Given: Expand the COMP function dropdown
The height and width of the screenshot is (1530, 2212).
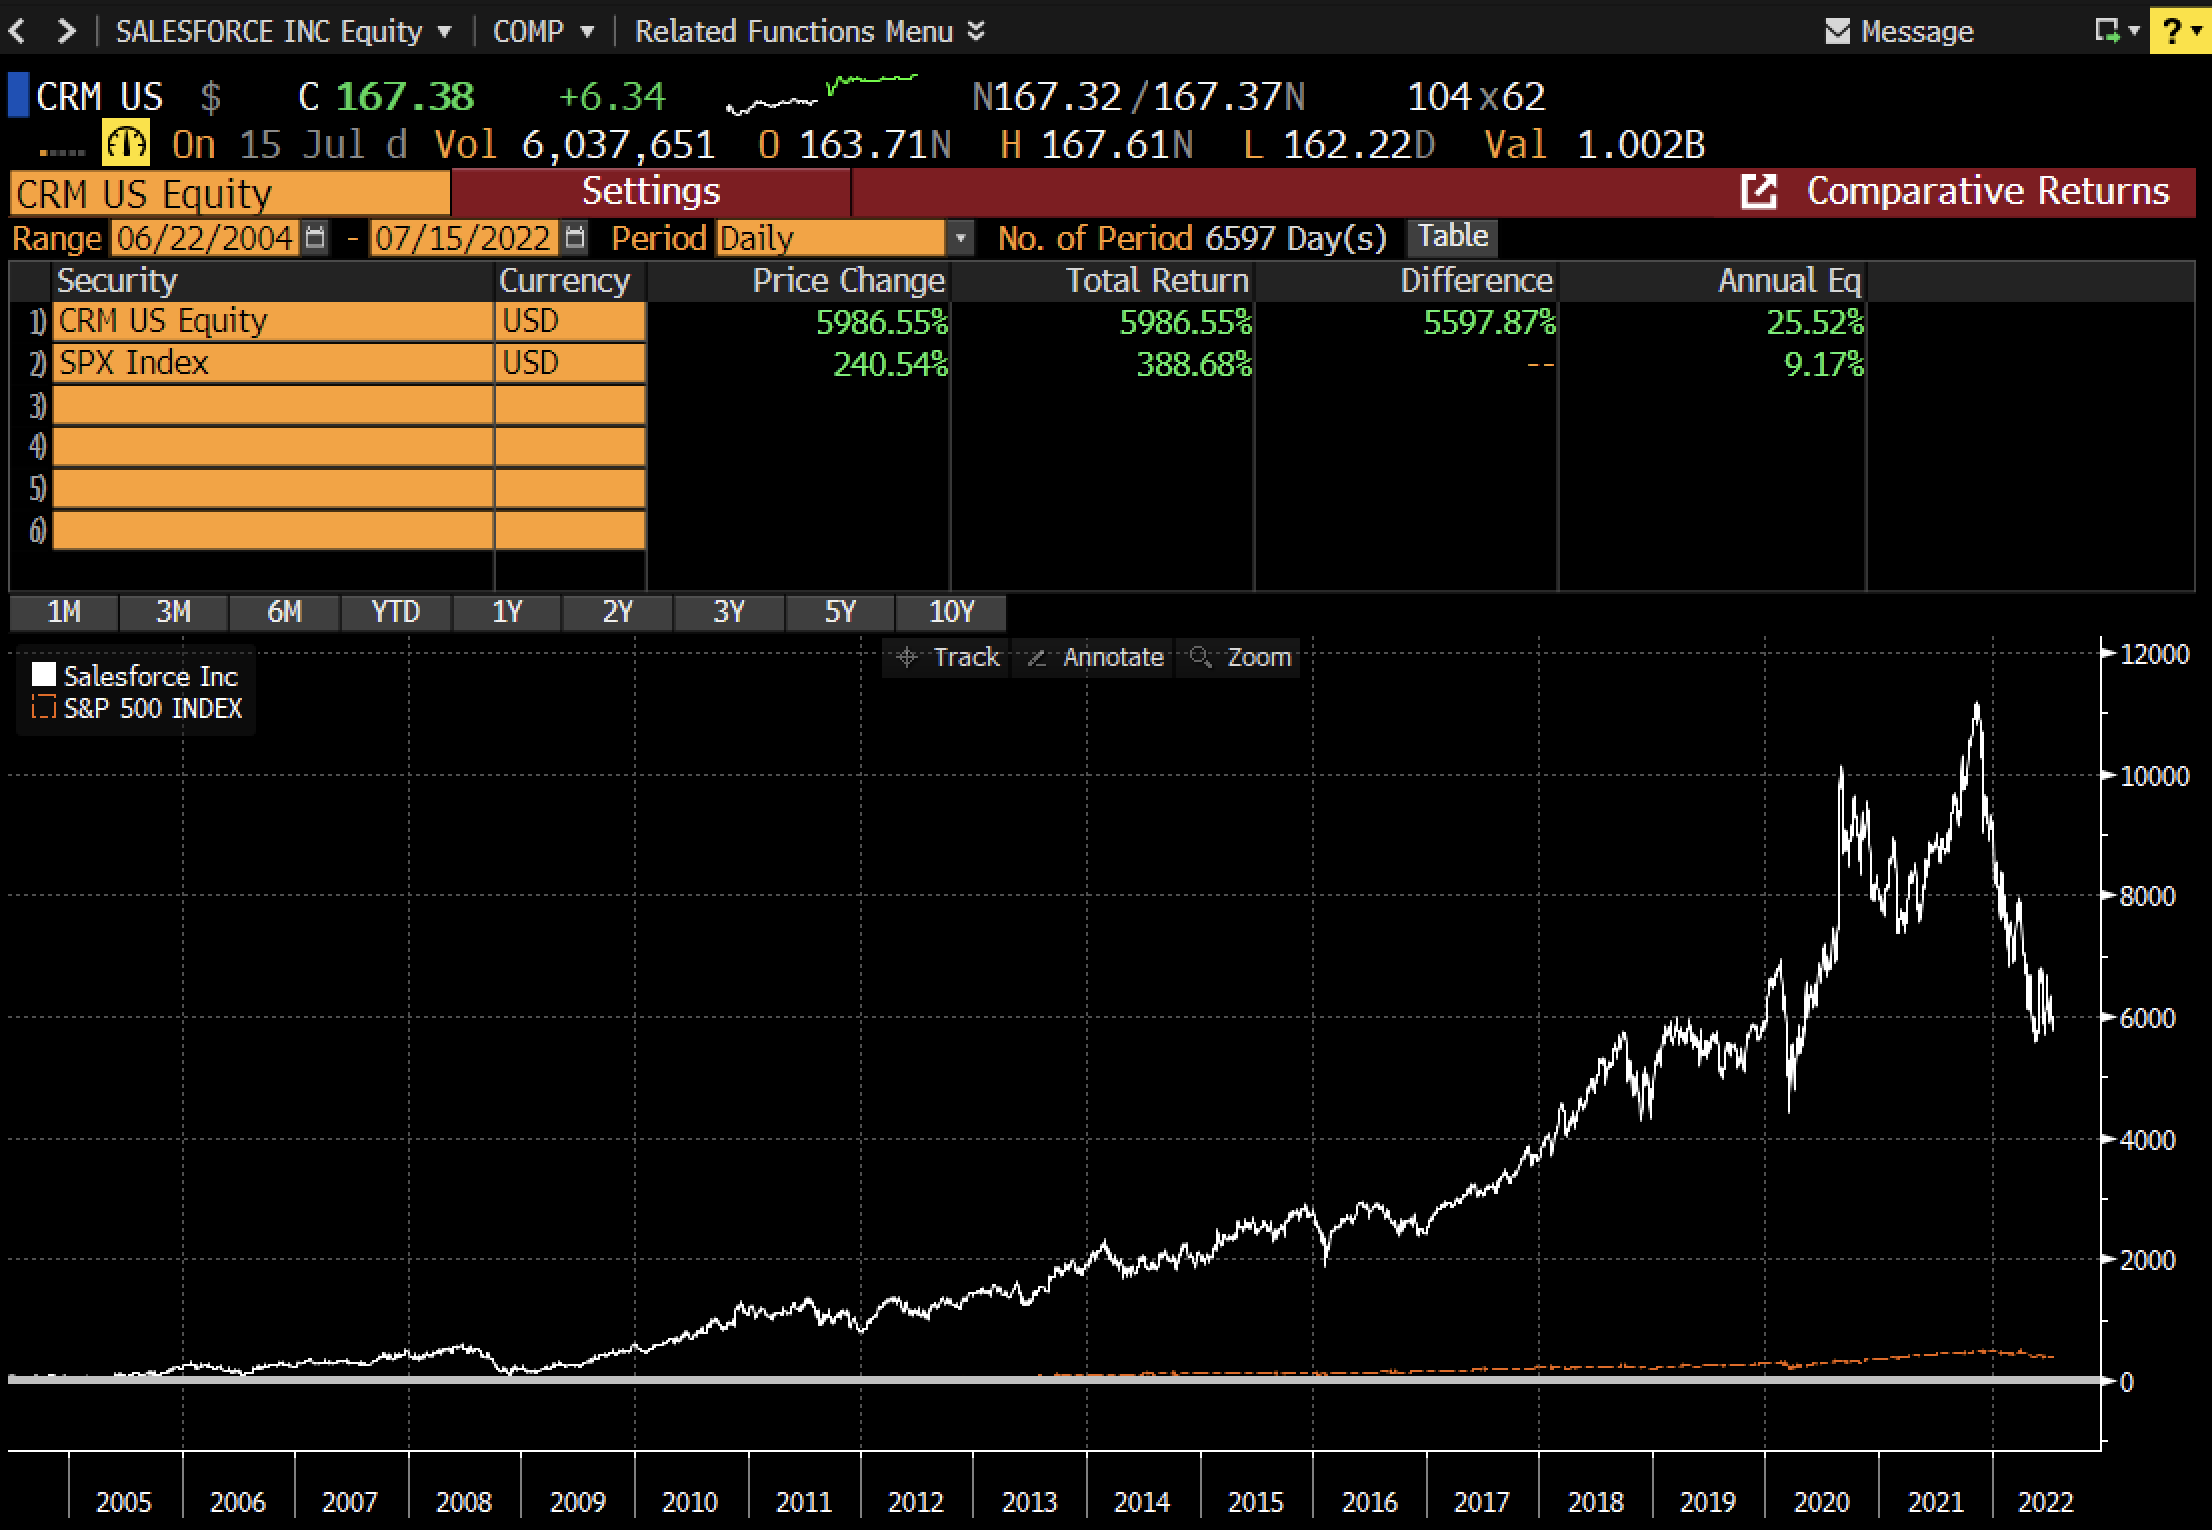Looking at the screenshot, I should click(x=587, y=32).
